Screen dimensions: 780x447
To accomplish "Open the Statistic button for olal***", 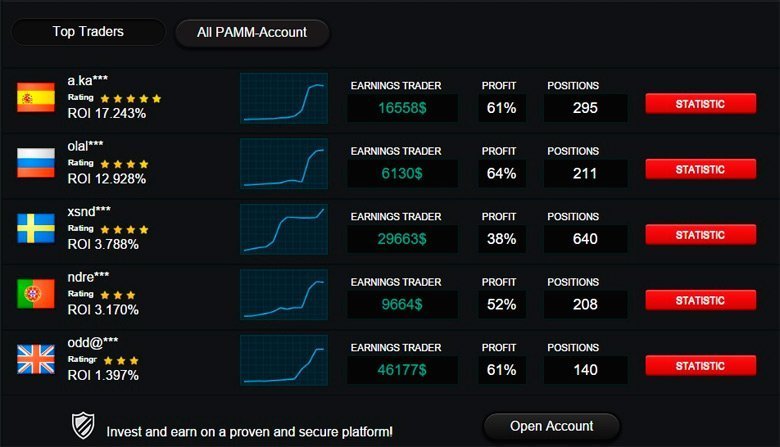I will tap(700, 170).
